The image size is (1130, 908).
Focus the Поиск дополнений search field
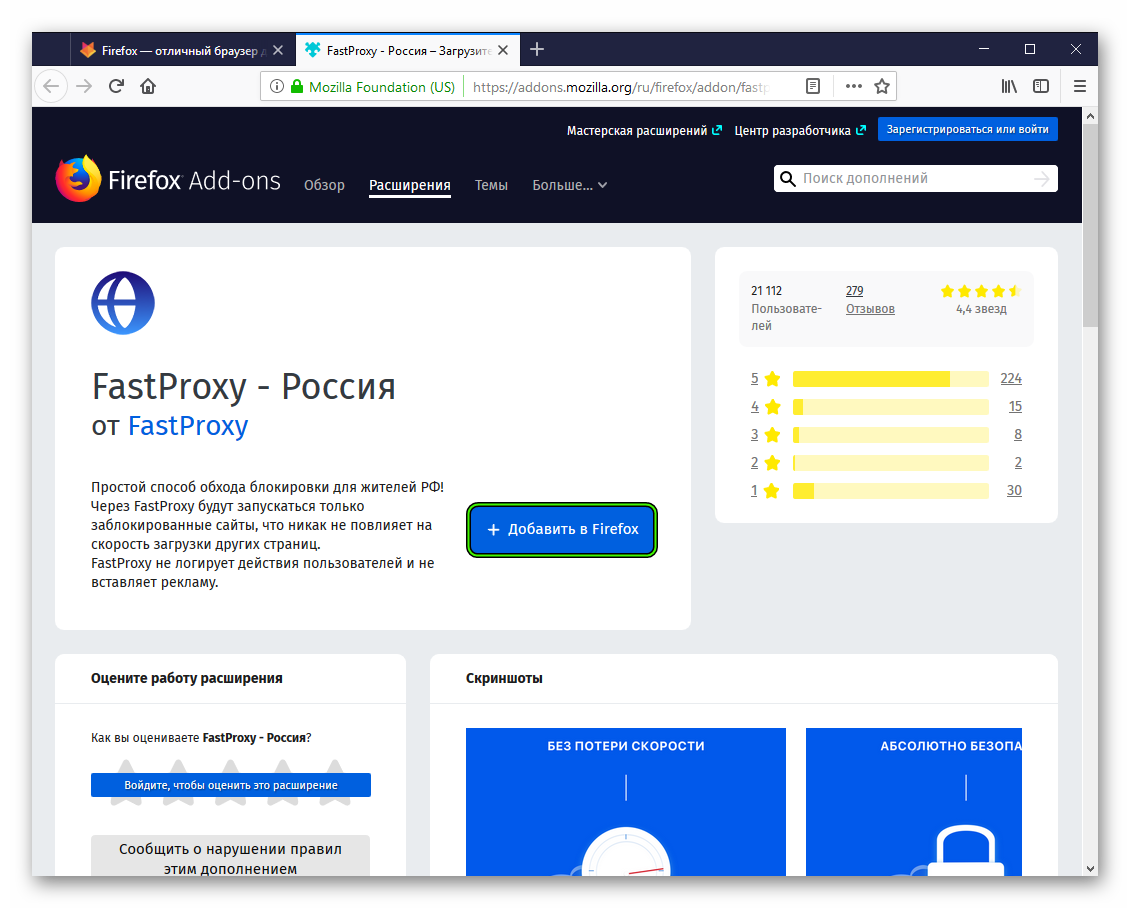914,179
